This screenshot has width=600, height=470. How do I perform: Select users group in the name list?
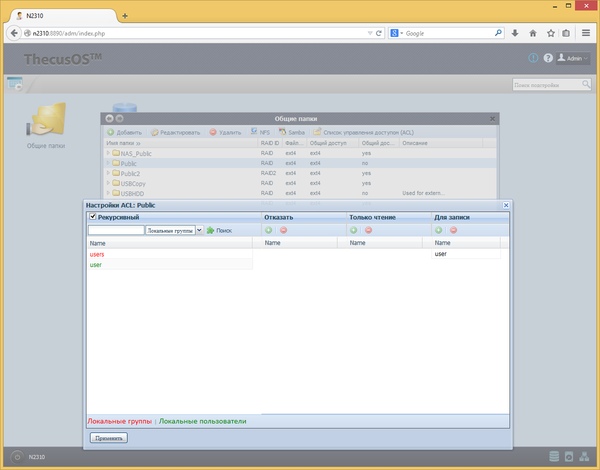97,254
